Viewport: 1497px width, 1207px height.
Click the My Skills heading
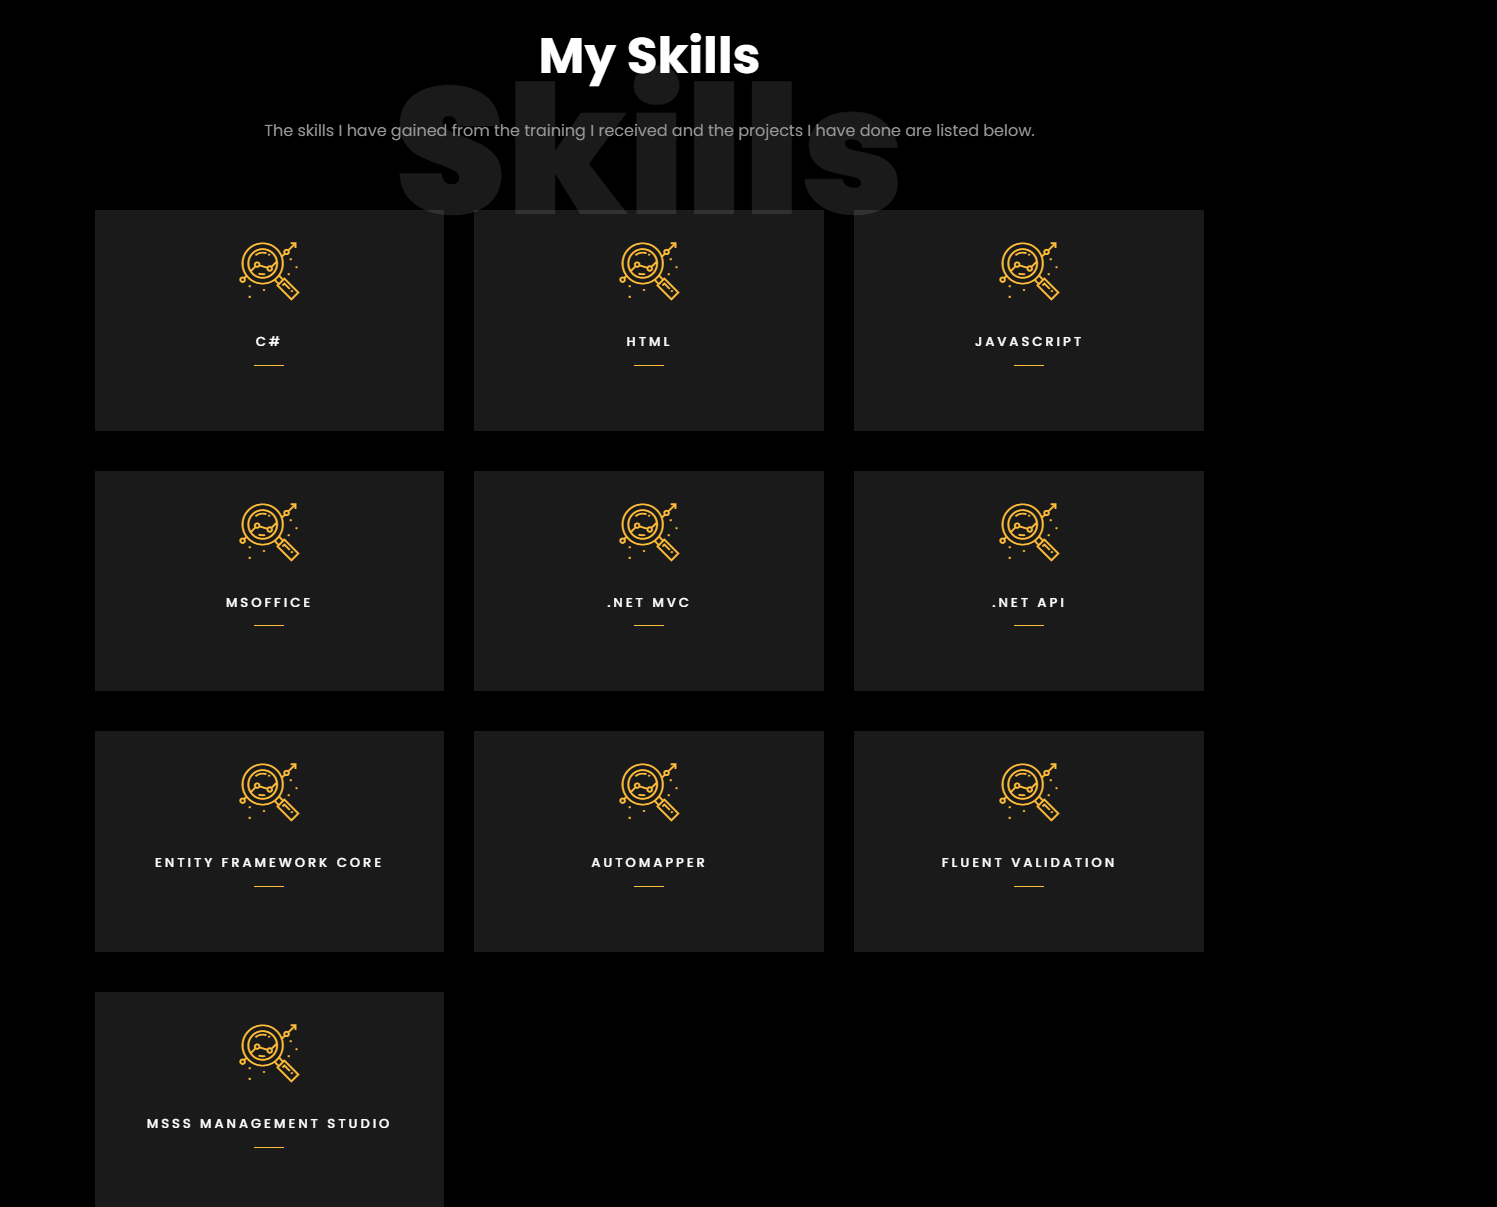[x=648, y=56]
